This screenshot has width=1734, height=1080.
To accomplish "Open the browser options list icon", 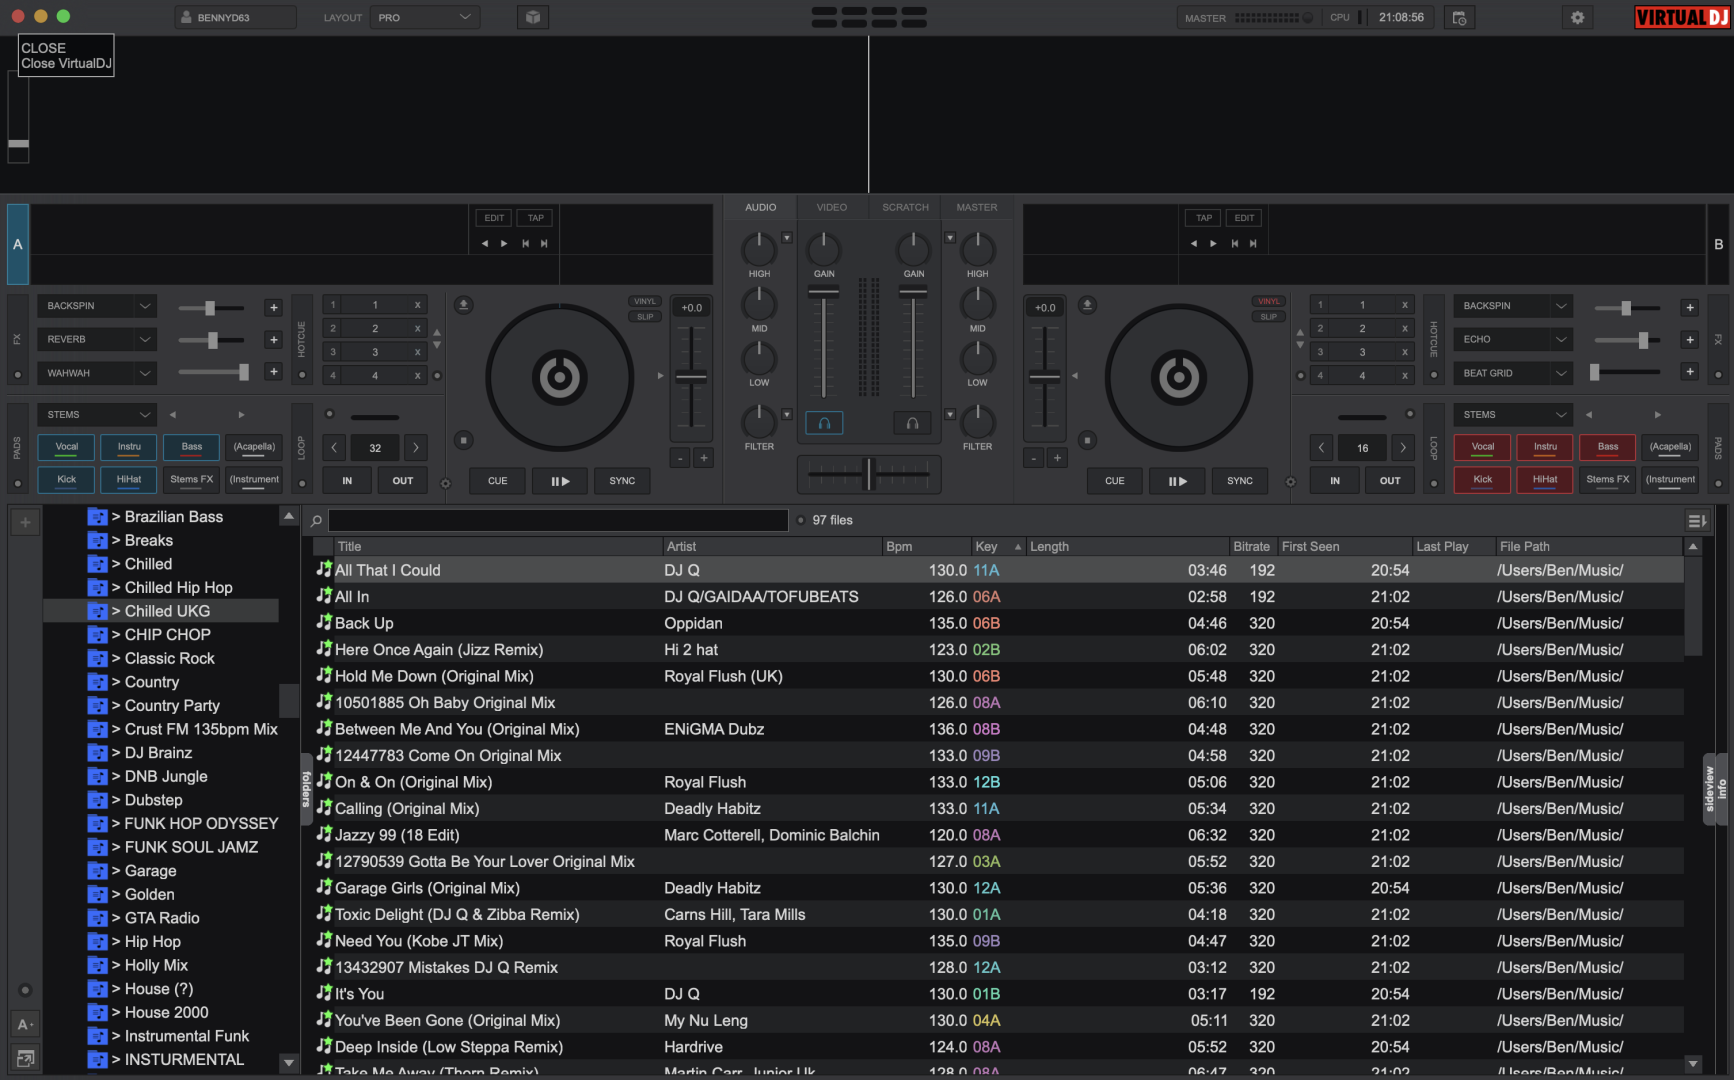I will (x=1696, y=520).
